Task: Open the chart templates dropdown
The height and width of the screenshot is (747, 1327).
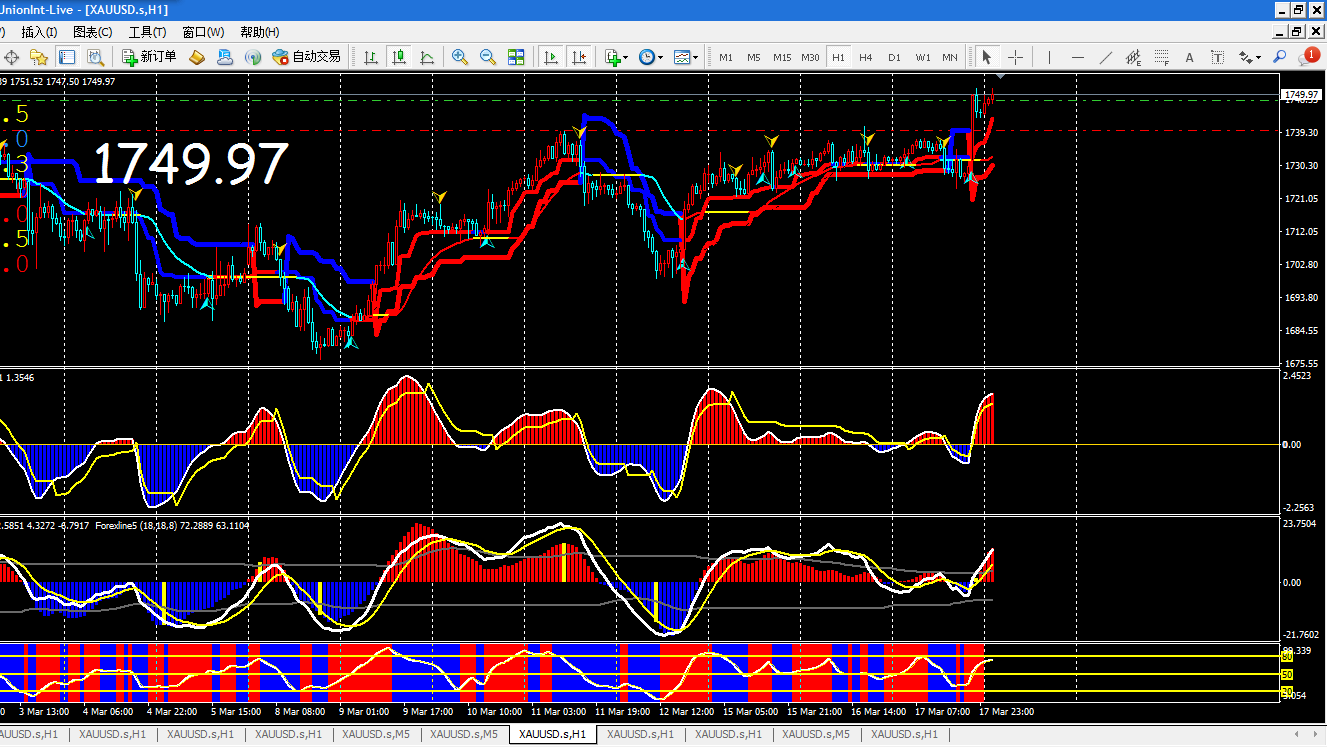Action: [686, 57]
